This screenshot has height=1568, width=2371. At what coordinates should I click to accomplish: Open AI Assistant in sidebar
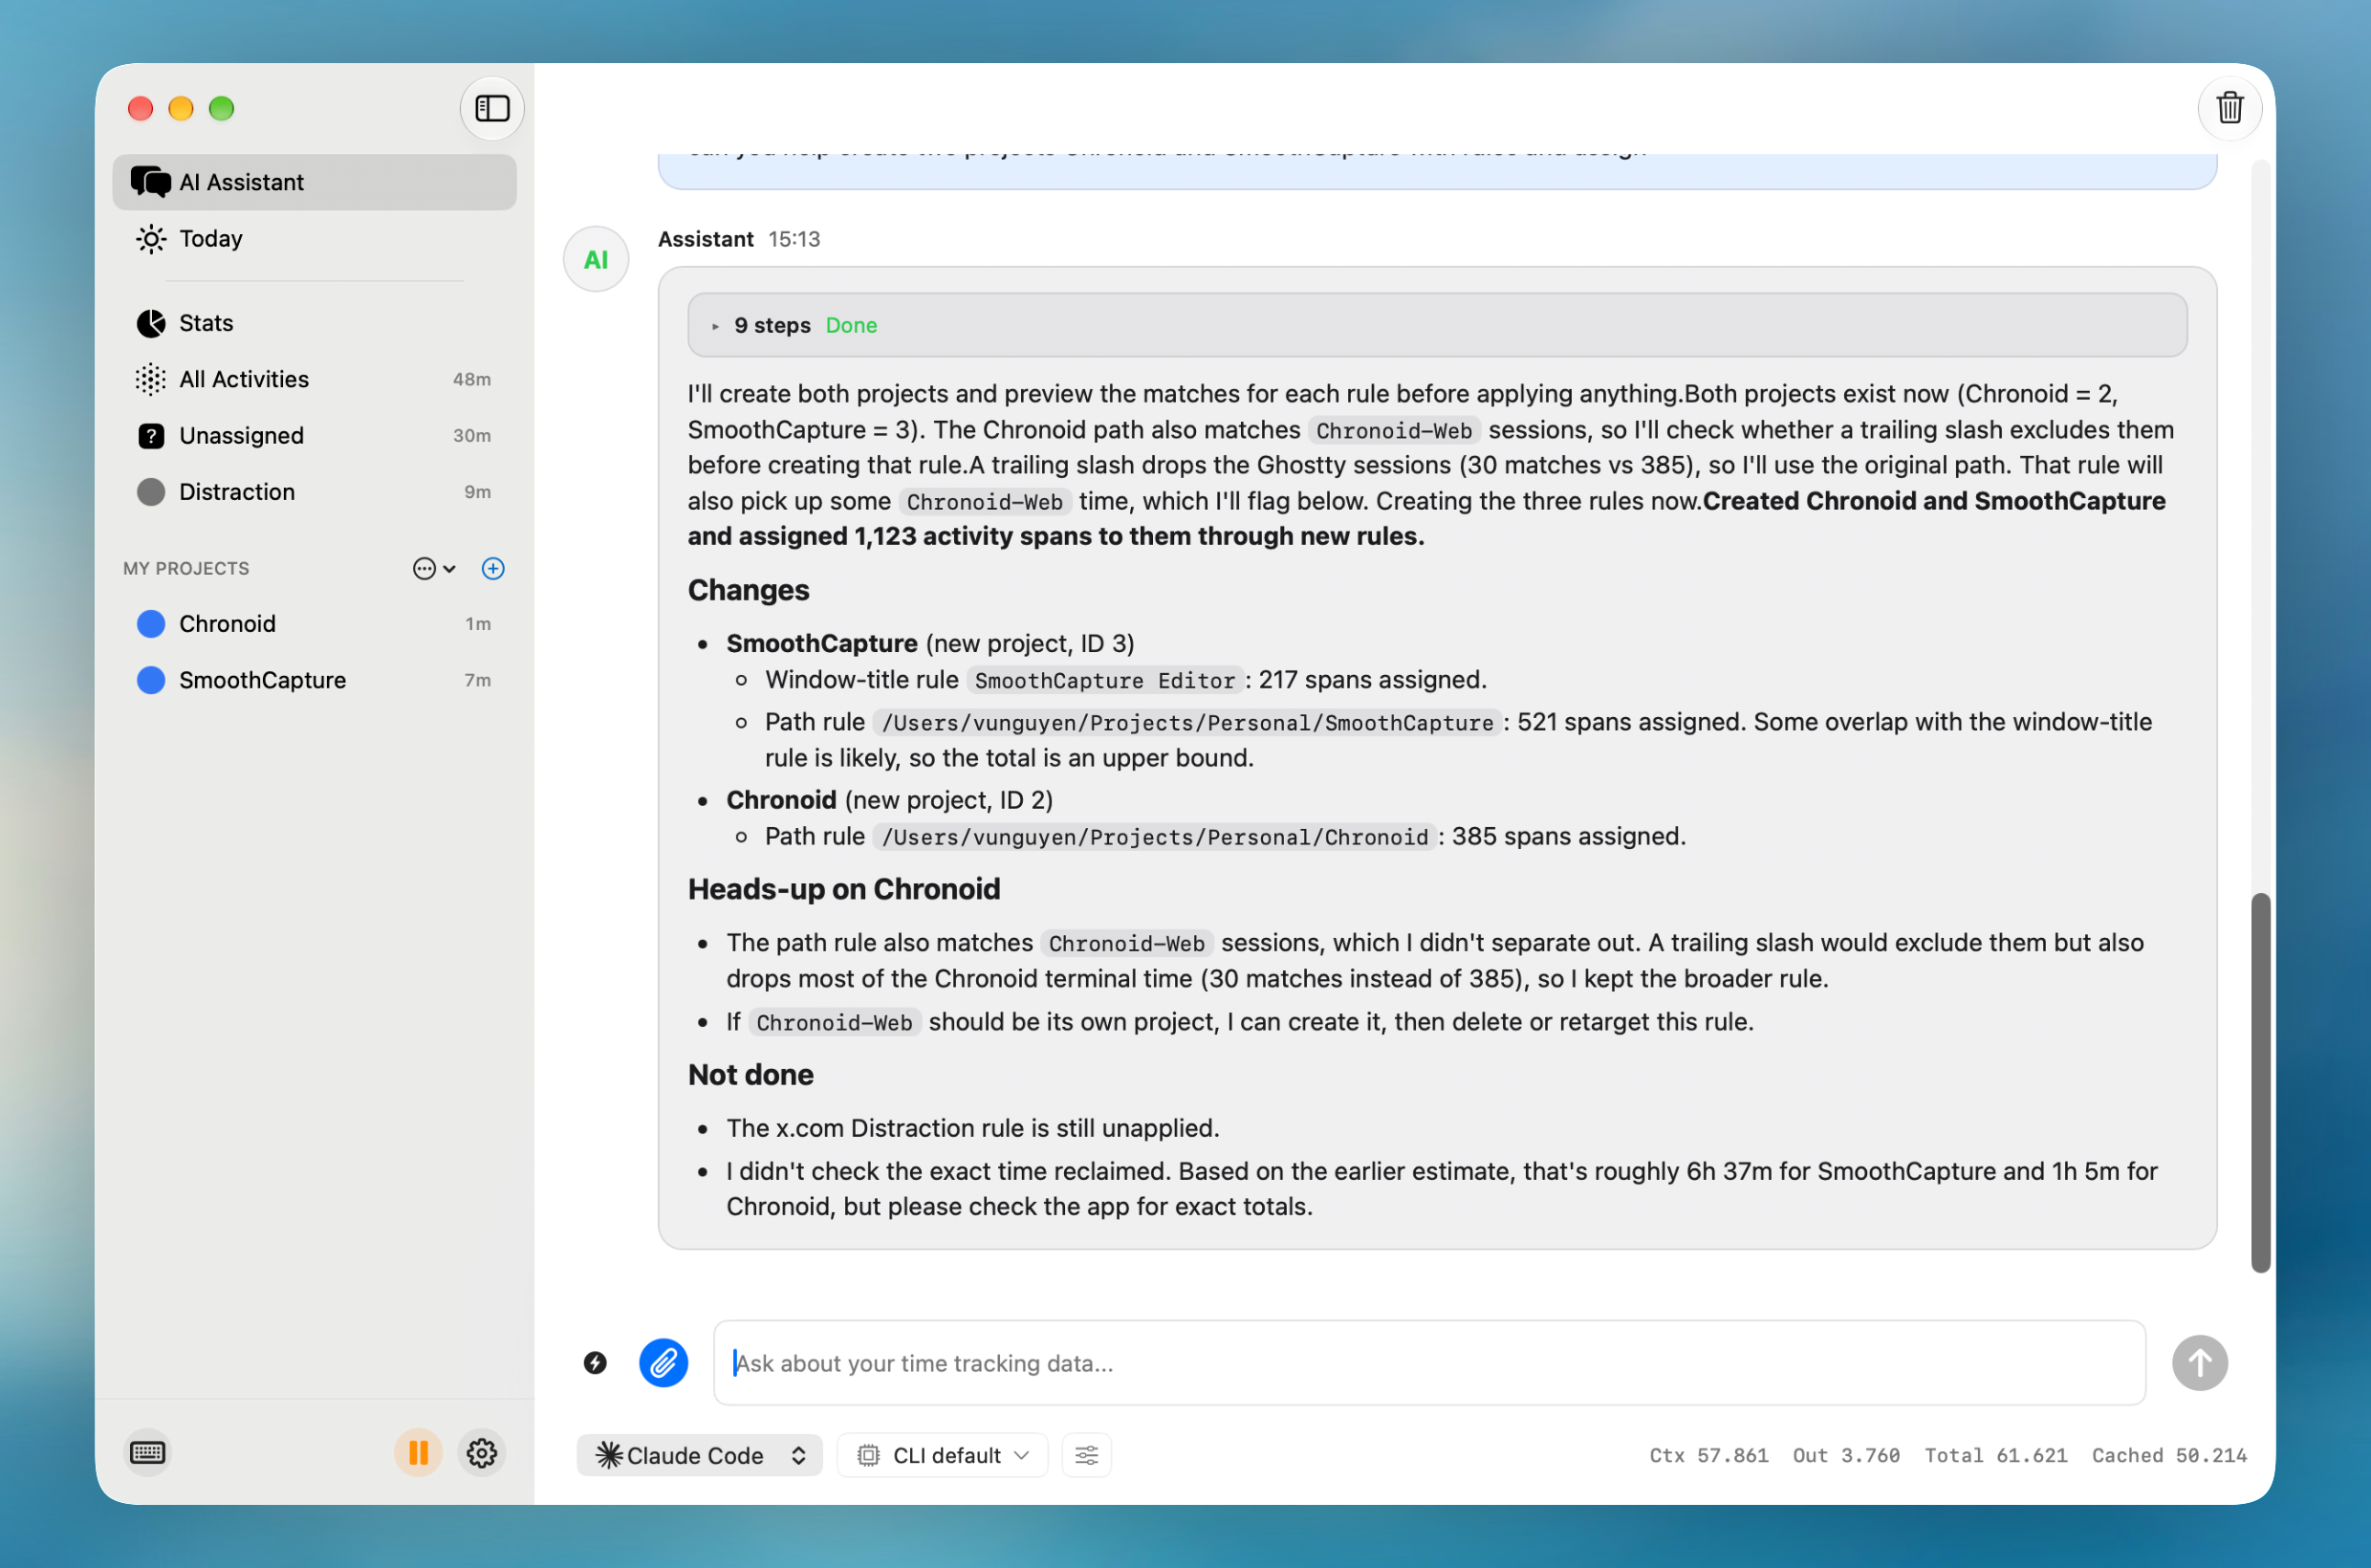click(314, 182)
